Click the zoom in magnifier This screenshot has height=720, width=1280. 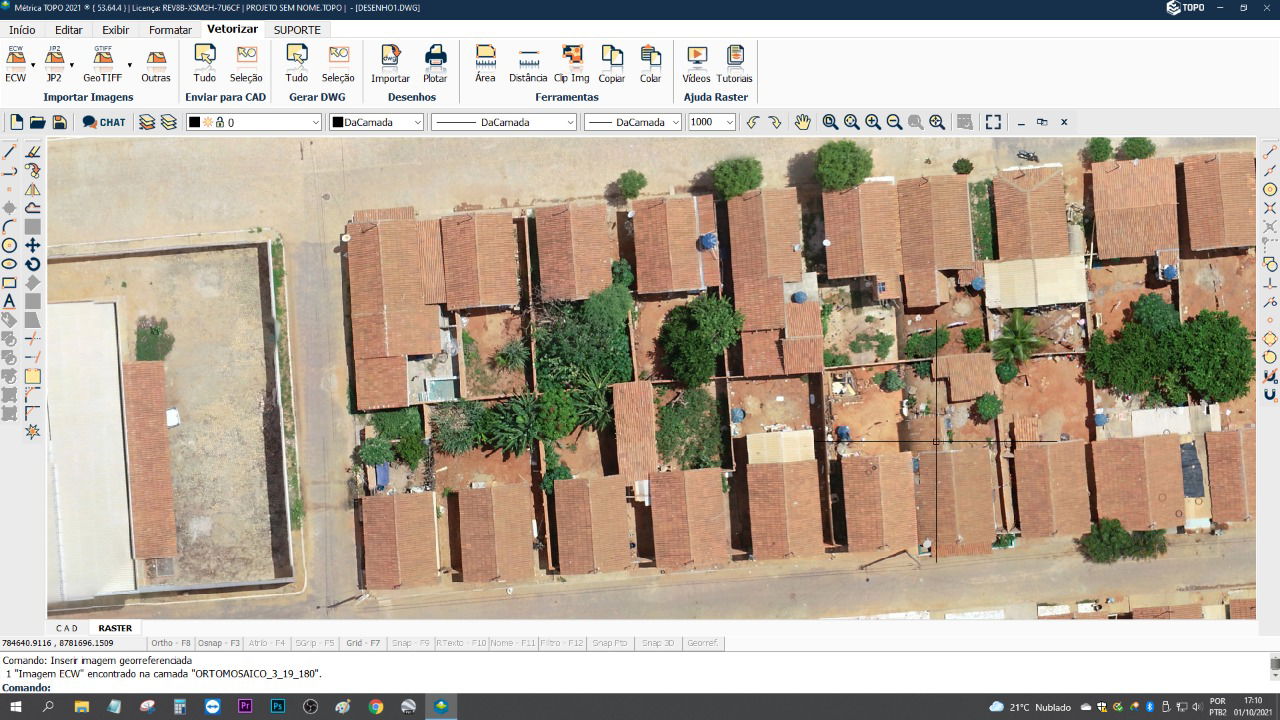click(x=873, y=122)
